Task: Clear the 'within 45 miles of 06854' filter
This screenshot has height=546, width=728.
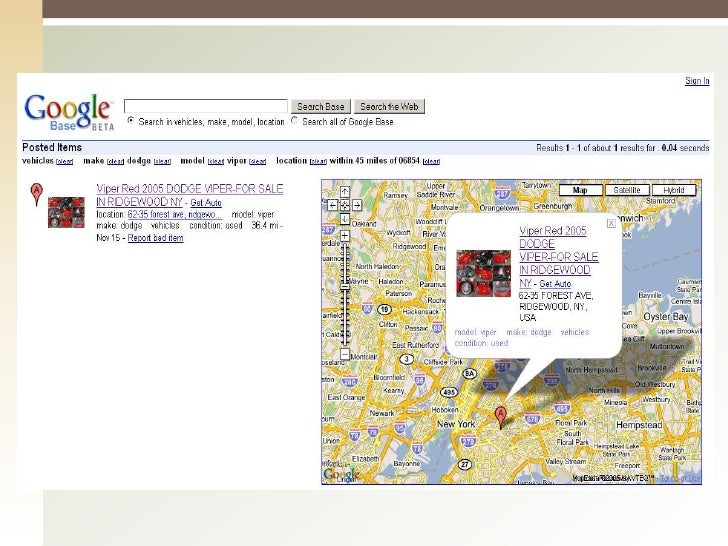Action: [x=431, y=162]
